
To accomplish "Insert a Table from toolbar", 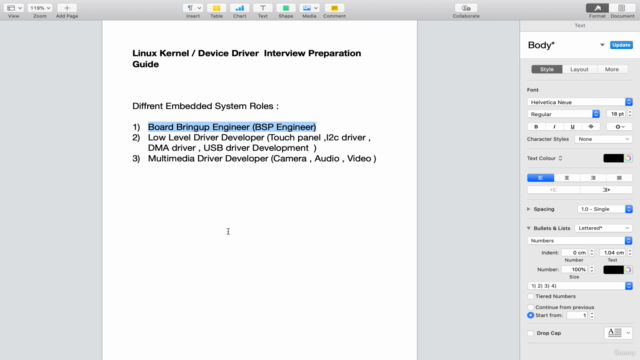I will (216, 8).
